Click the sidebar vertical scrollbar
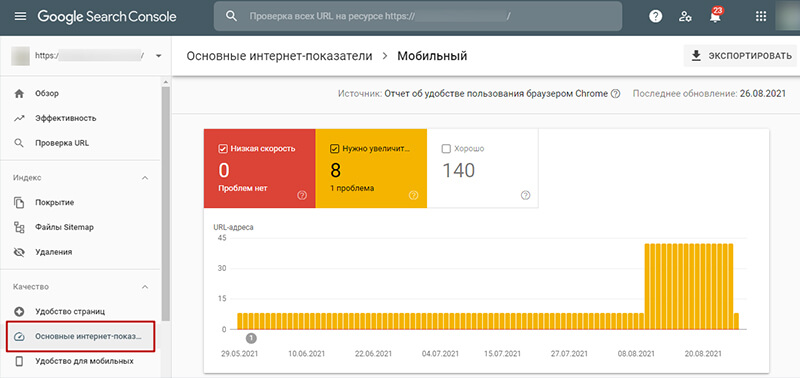The width and height of the screenshot is (800, 378). point(165,203)
